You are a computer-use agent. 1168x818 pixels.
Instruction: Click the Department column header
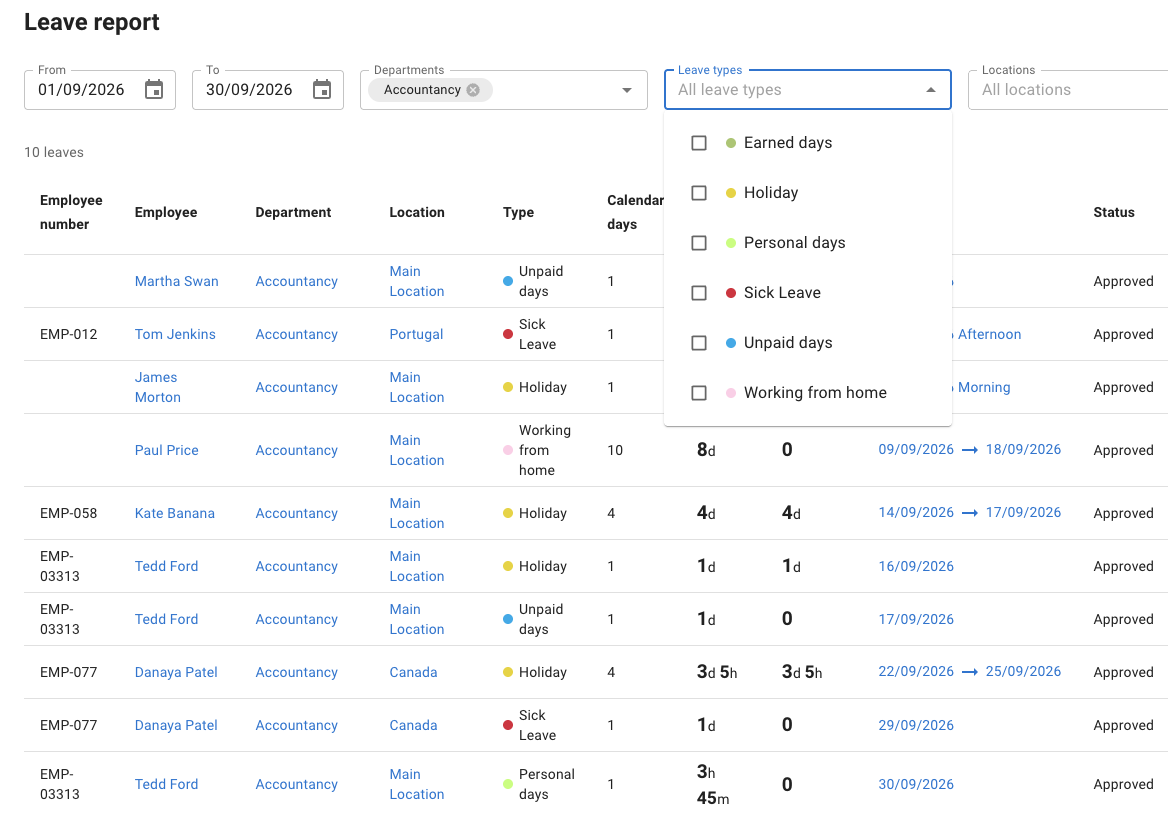[x=293, y=212]
